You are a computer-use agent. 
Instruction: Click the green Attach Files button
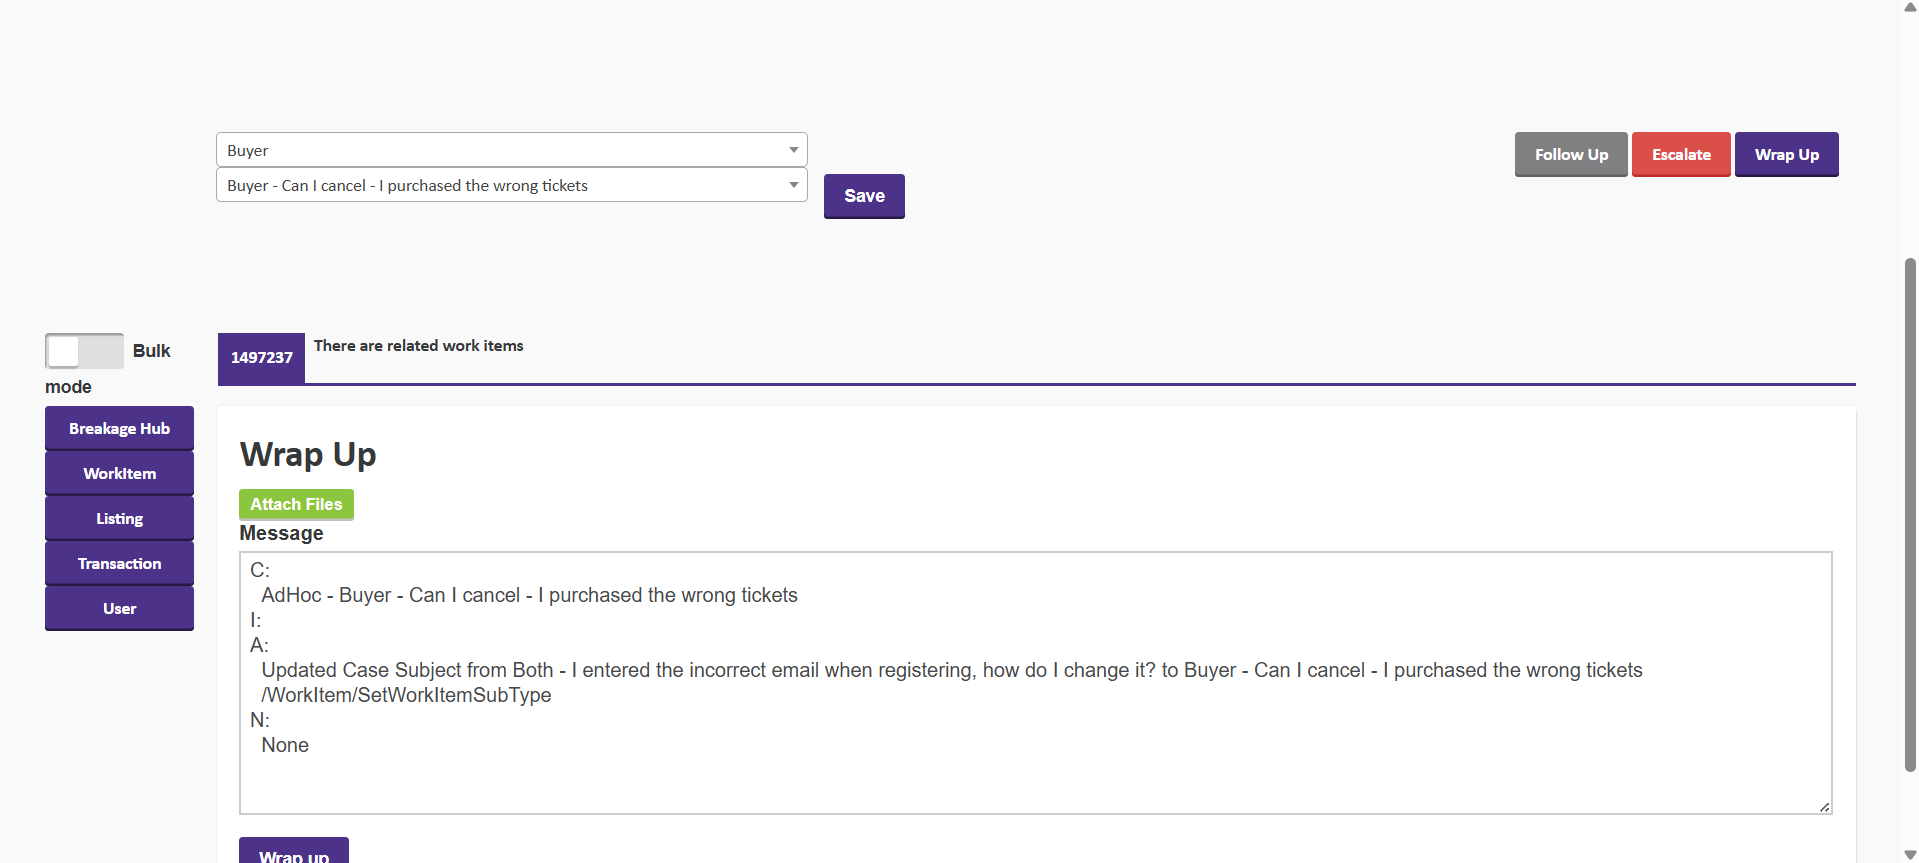[x=296, y=505]
